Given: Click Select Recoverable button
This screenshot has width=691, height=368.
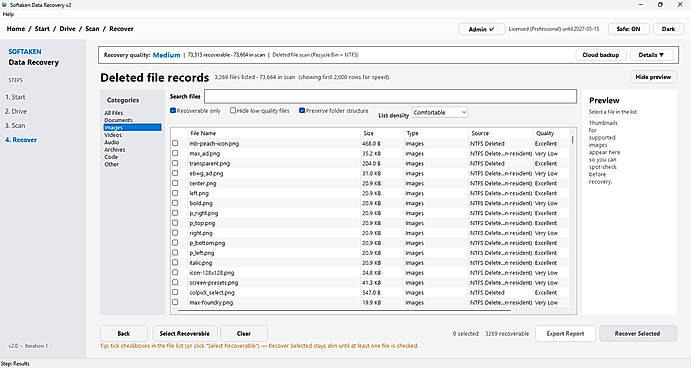Looking at the screenshot, I should click(x=184, y=334).
